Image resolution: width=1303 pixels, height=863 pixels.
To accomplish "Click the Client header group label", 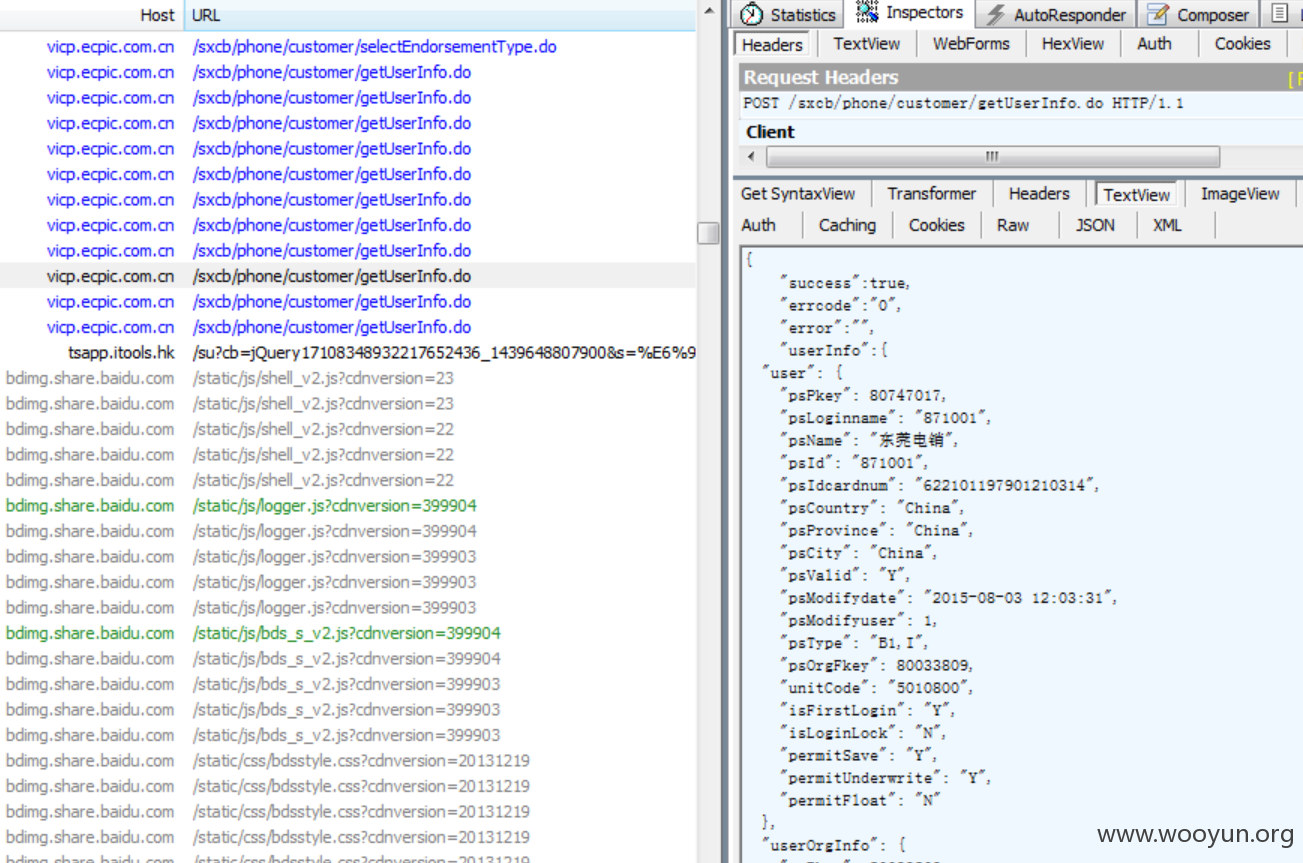I will point(770,132).
